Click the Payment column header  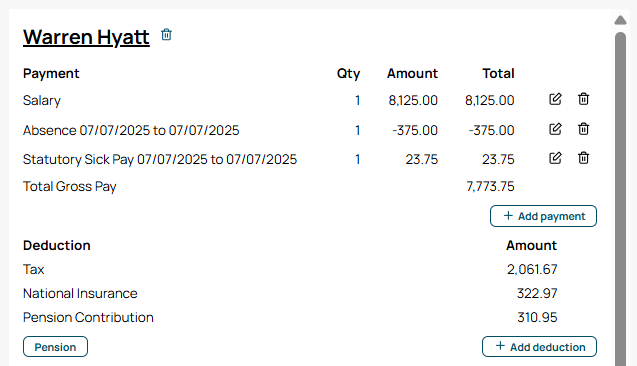click(x=51, y=74)
